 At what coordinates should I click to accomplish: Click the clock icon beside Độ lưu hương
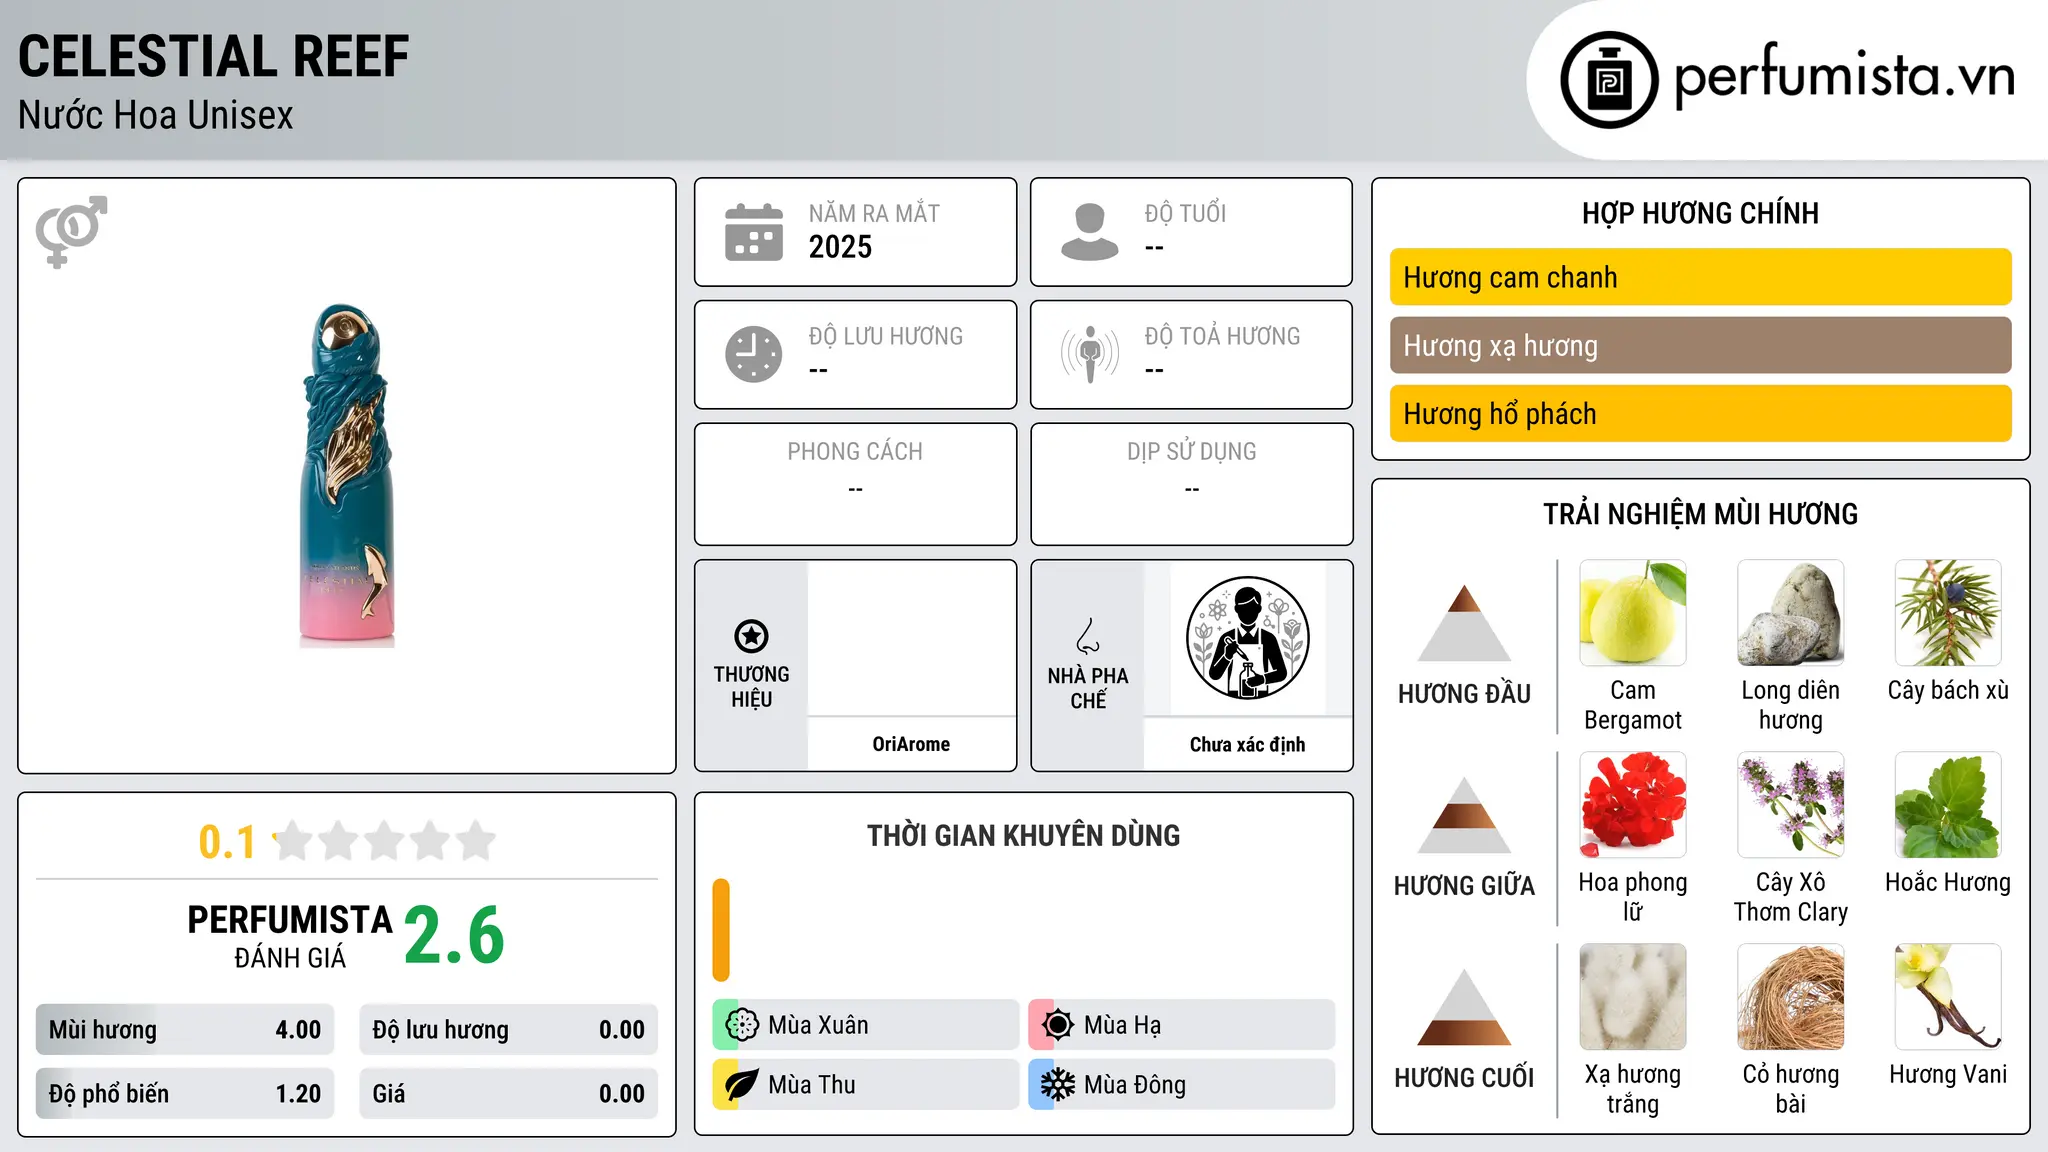[754, 354]
